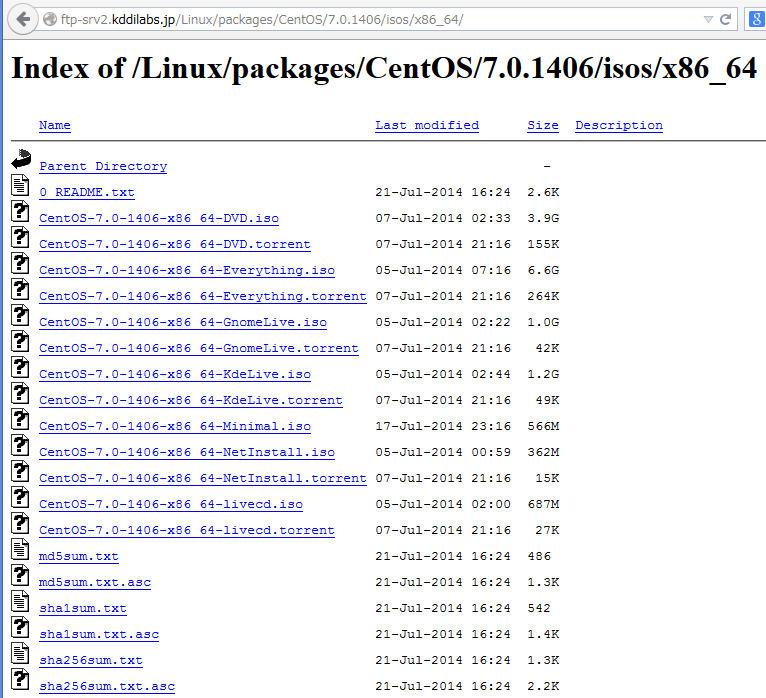Viewport: 766px width, 698px height.
Task: Click the 566M size of Minimal.iso
Action: 543,426
